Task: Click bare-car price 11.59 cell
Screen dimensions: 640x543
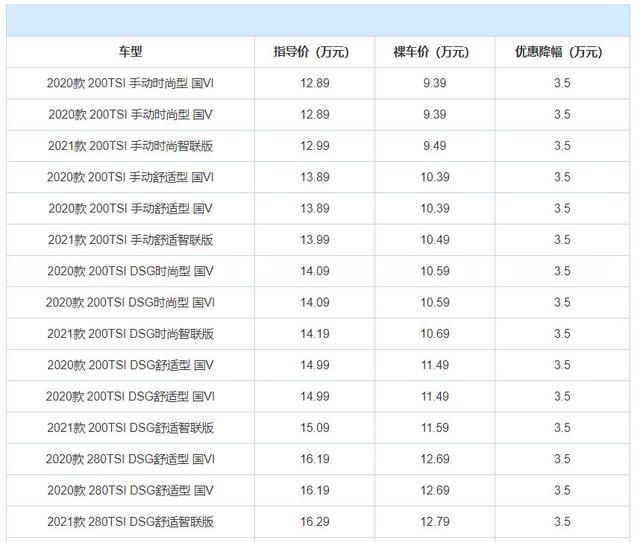Action: click(x=435, y=428)
